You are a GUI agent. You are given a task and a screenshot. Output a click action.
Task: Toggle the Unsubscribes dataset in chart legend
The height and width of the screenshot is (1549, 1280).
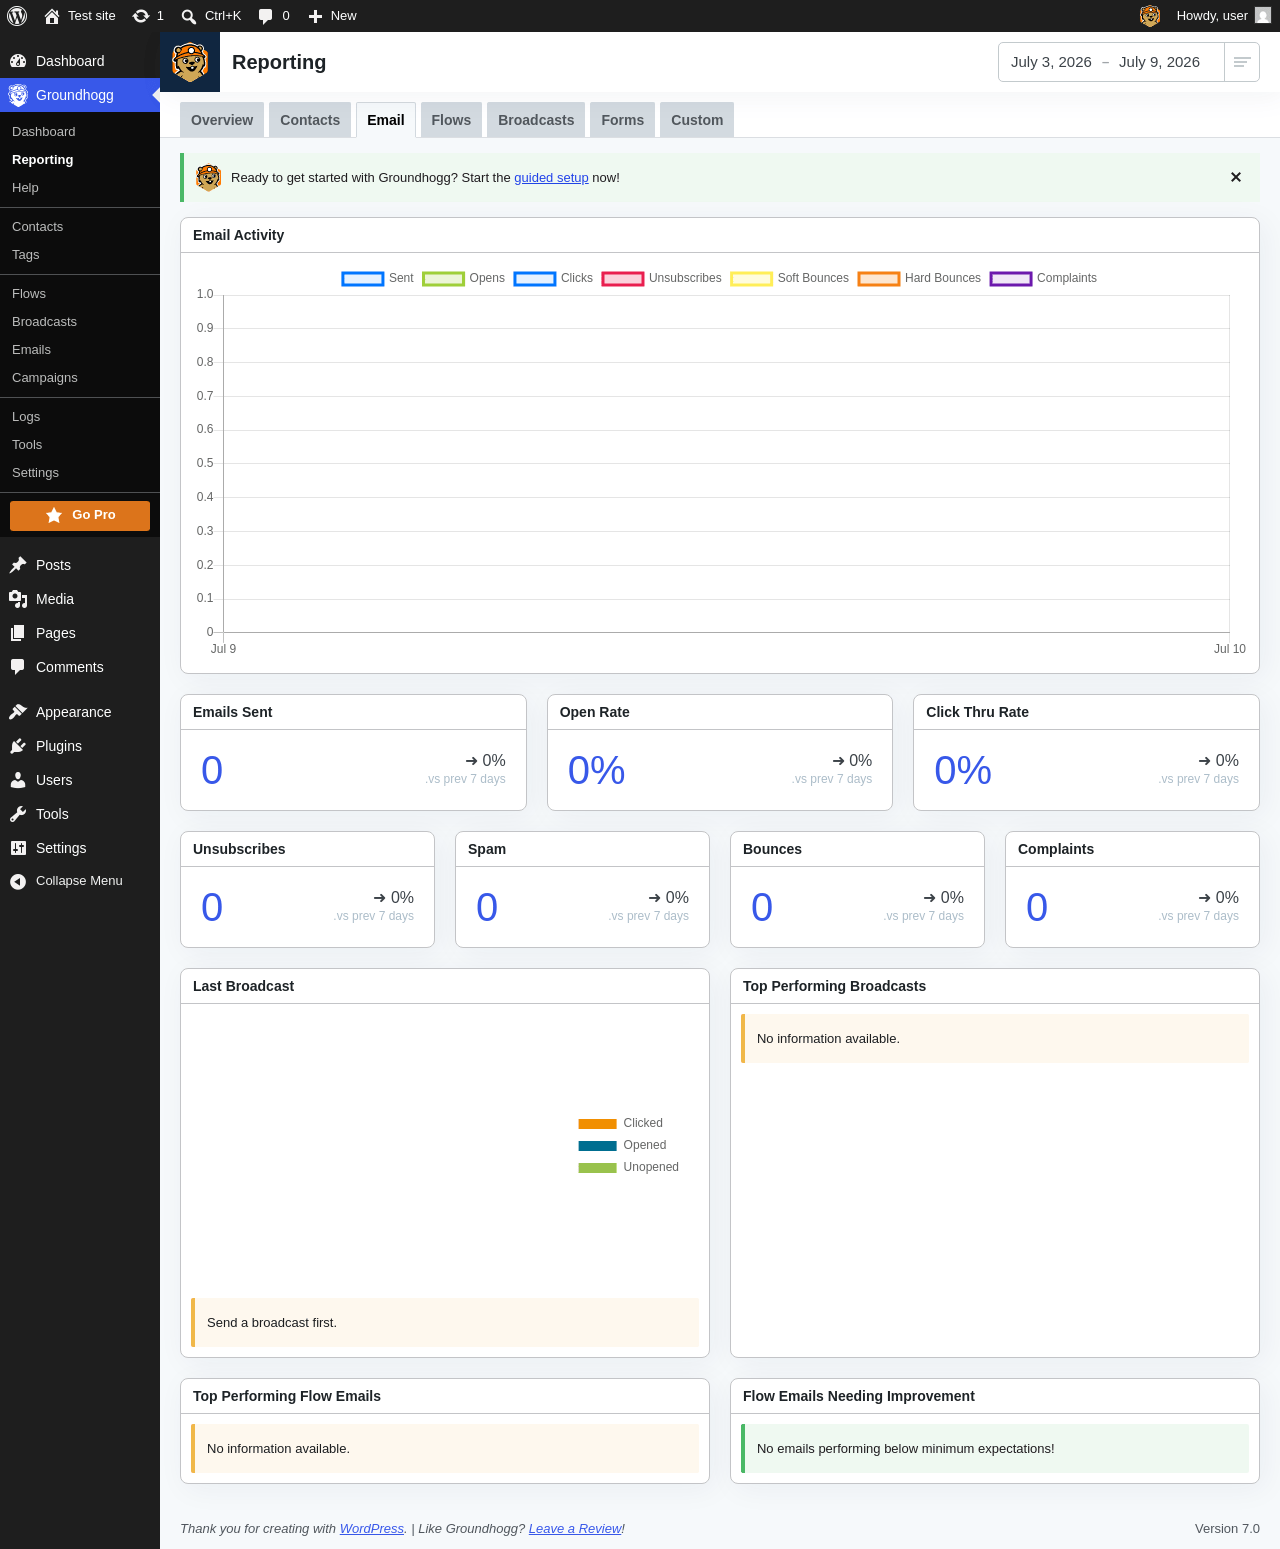click(x=661, y=278)
